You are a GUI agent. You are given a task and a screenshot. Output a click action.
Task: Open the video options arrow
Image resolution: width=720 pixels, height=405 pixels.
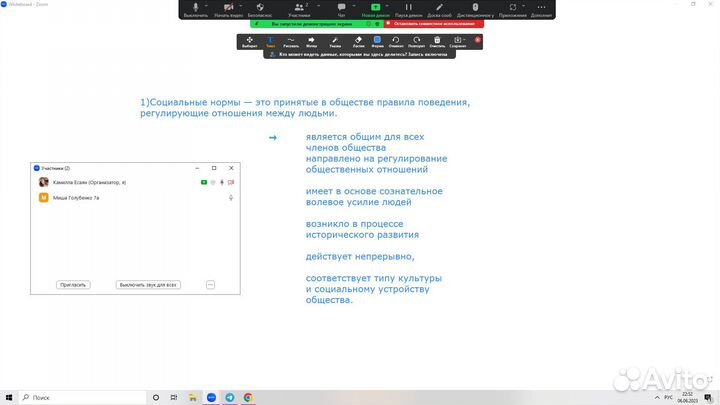241,6
